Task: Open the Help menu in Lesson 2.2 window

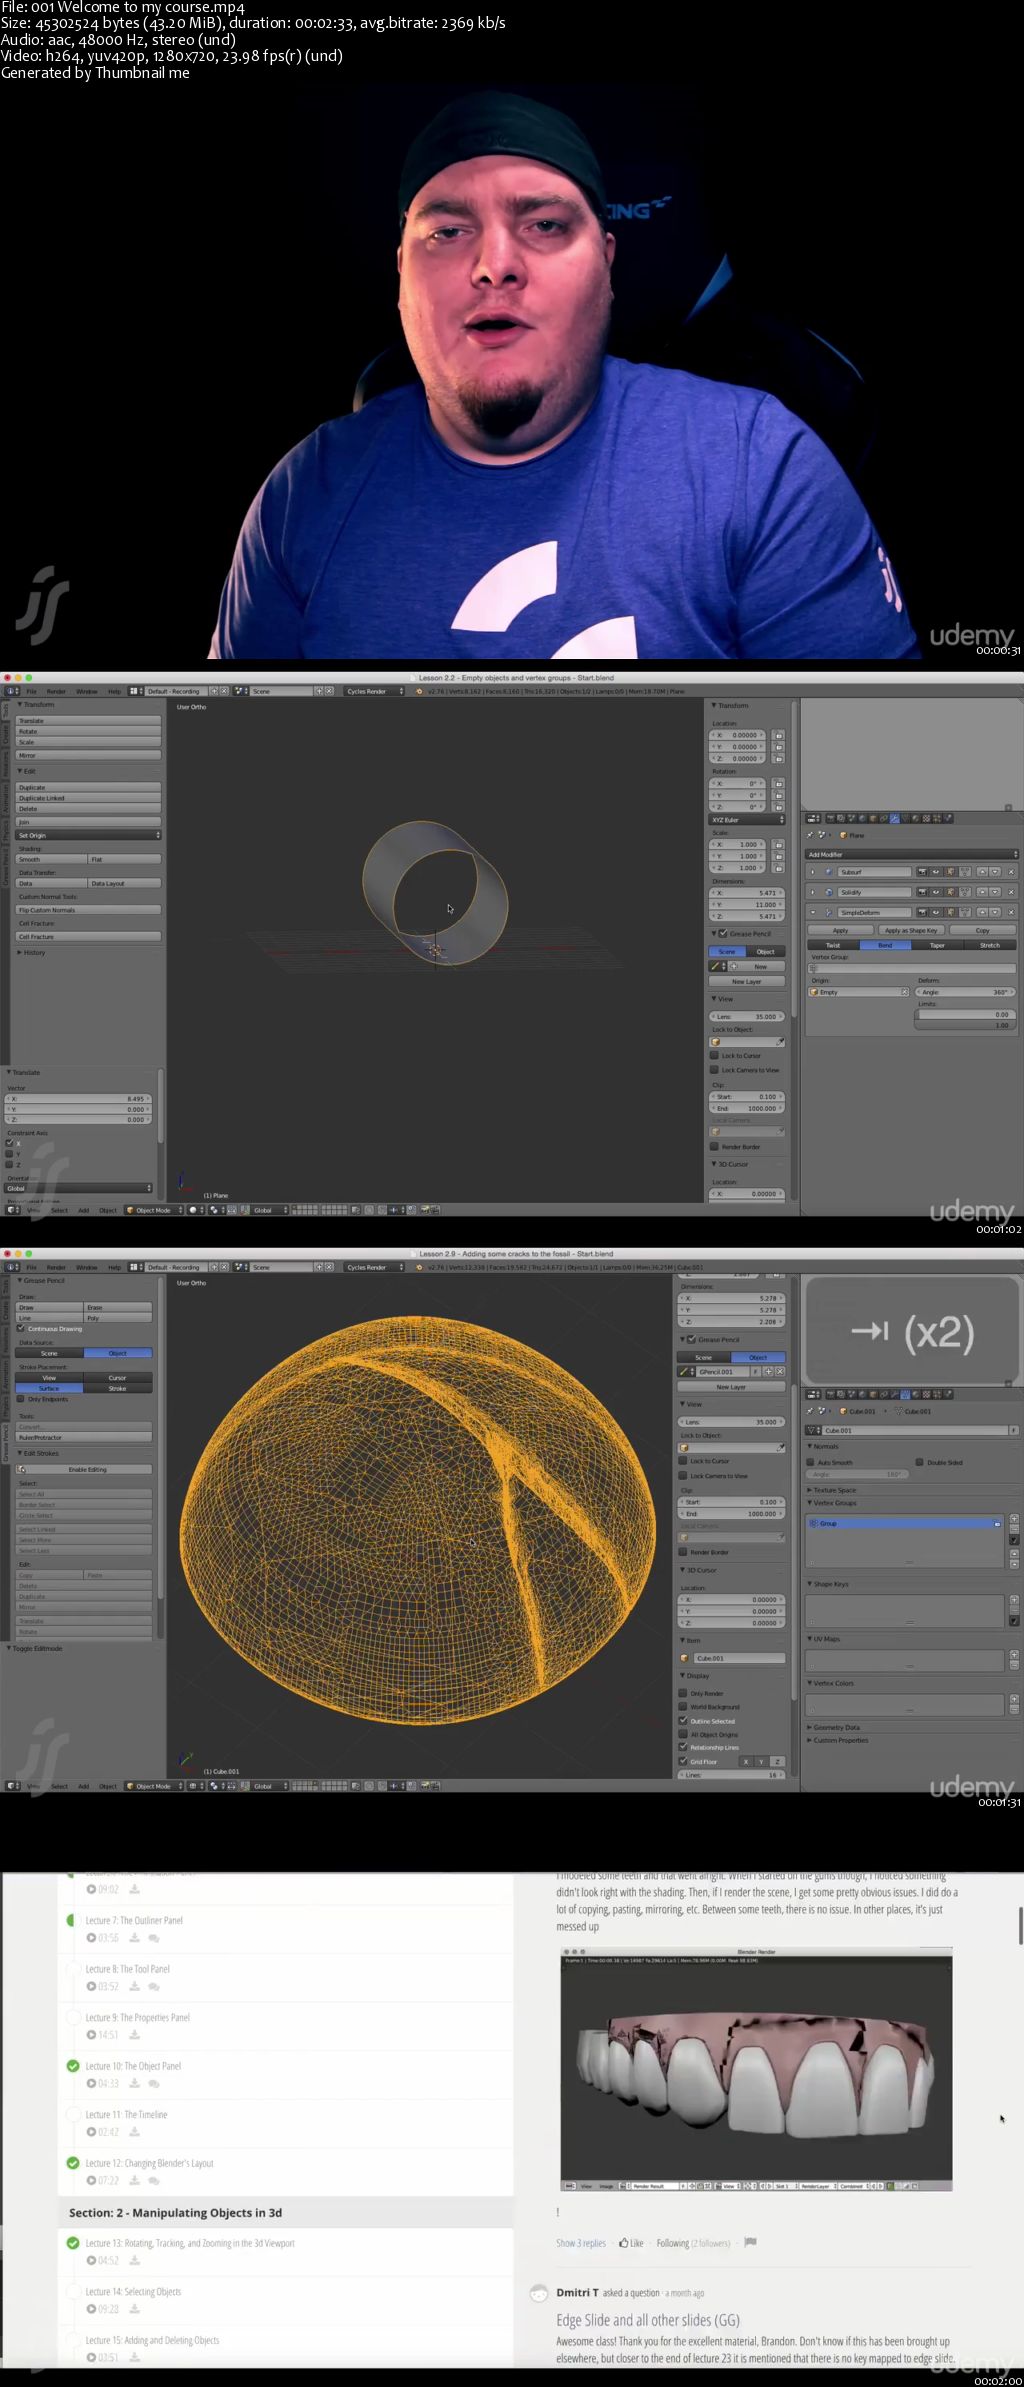Action: pos(114,691)
